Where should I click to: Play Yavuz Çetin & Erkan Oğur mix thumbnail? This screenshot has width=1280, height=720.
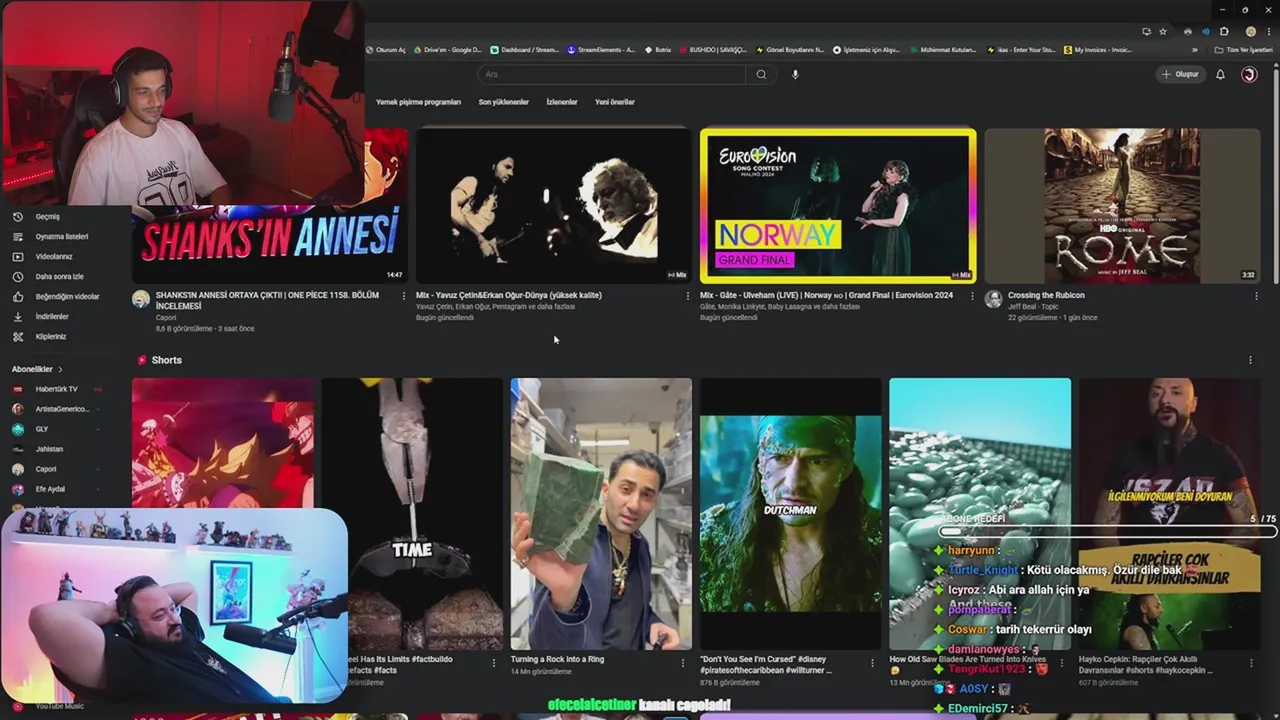tap(553, 206)
